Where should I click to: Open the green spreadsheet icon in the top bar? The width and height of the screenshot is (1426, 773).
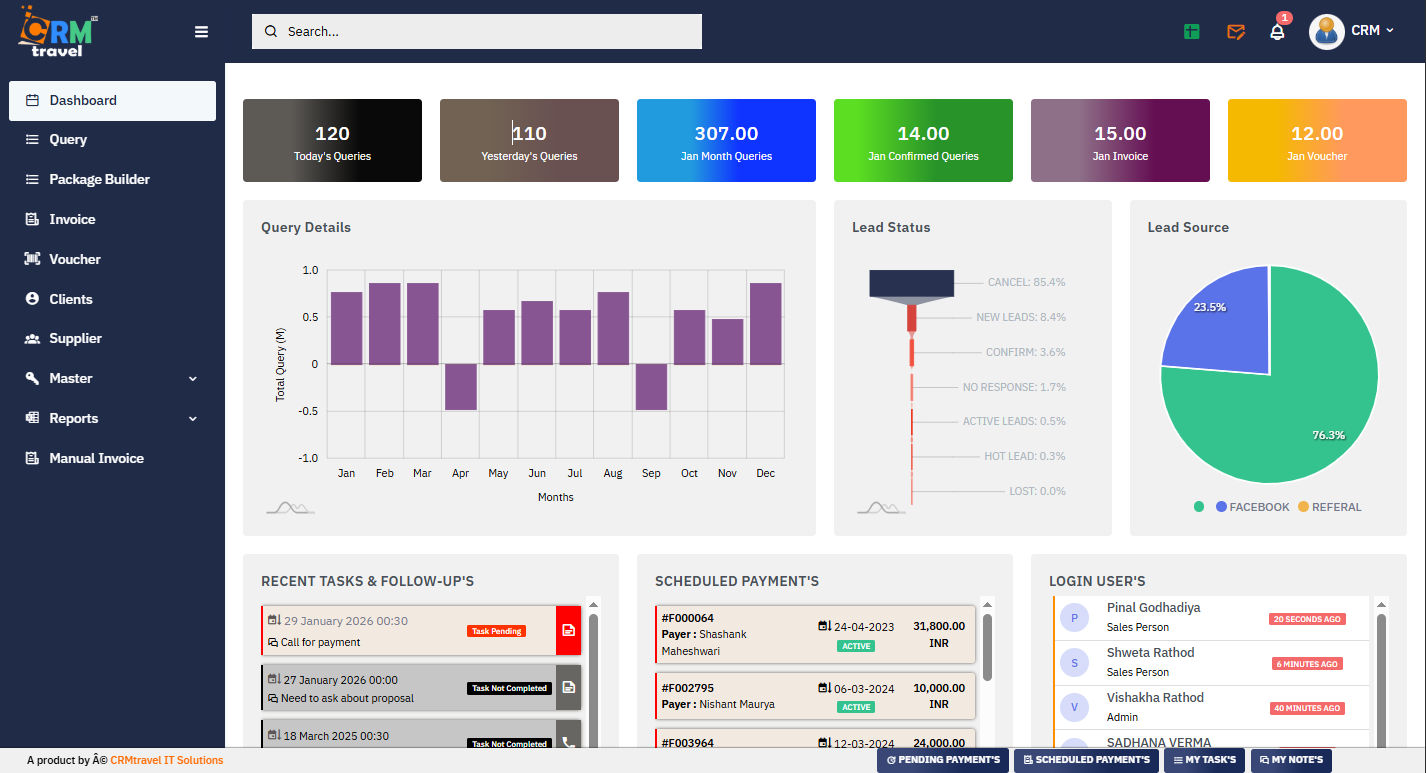(1191, 31)
